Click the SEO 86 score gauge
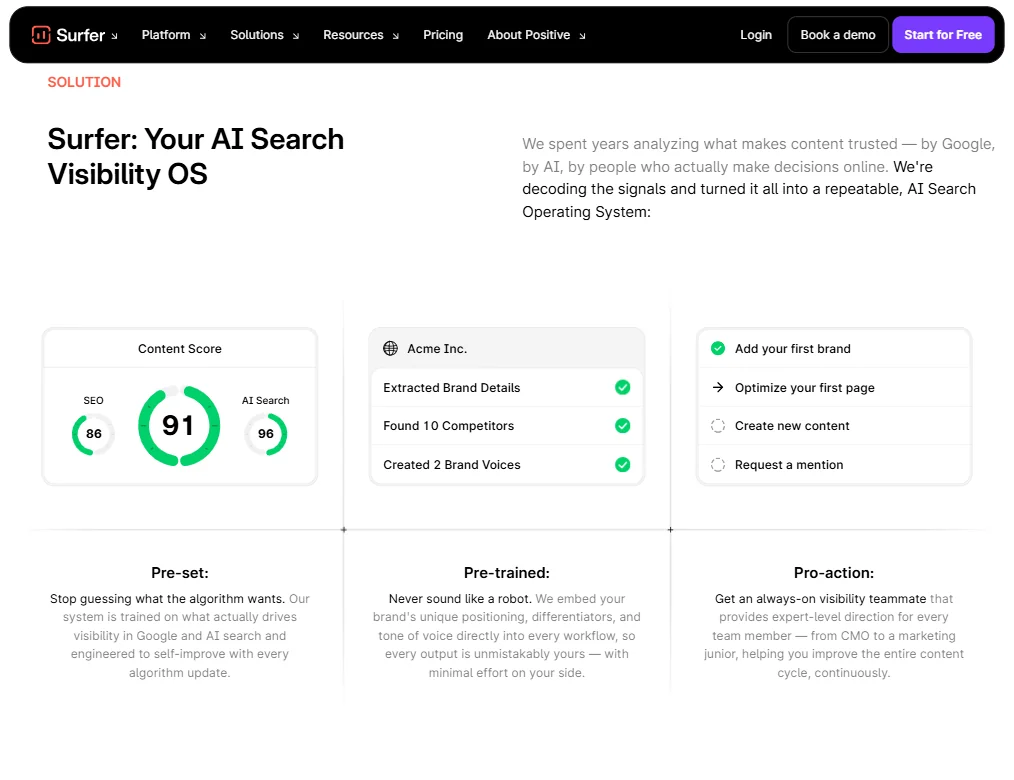This screenshot has height=780, width=1014. [94, 433]
